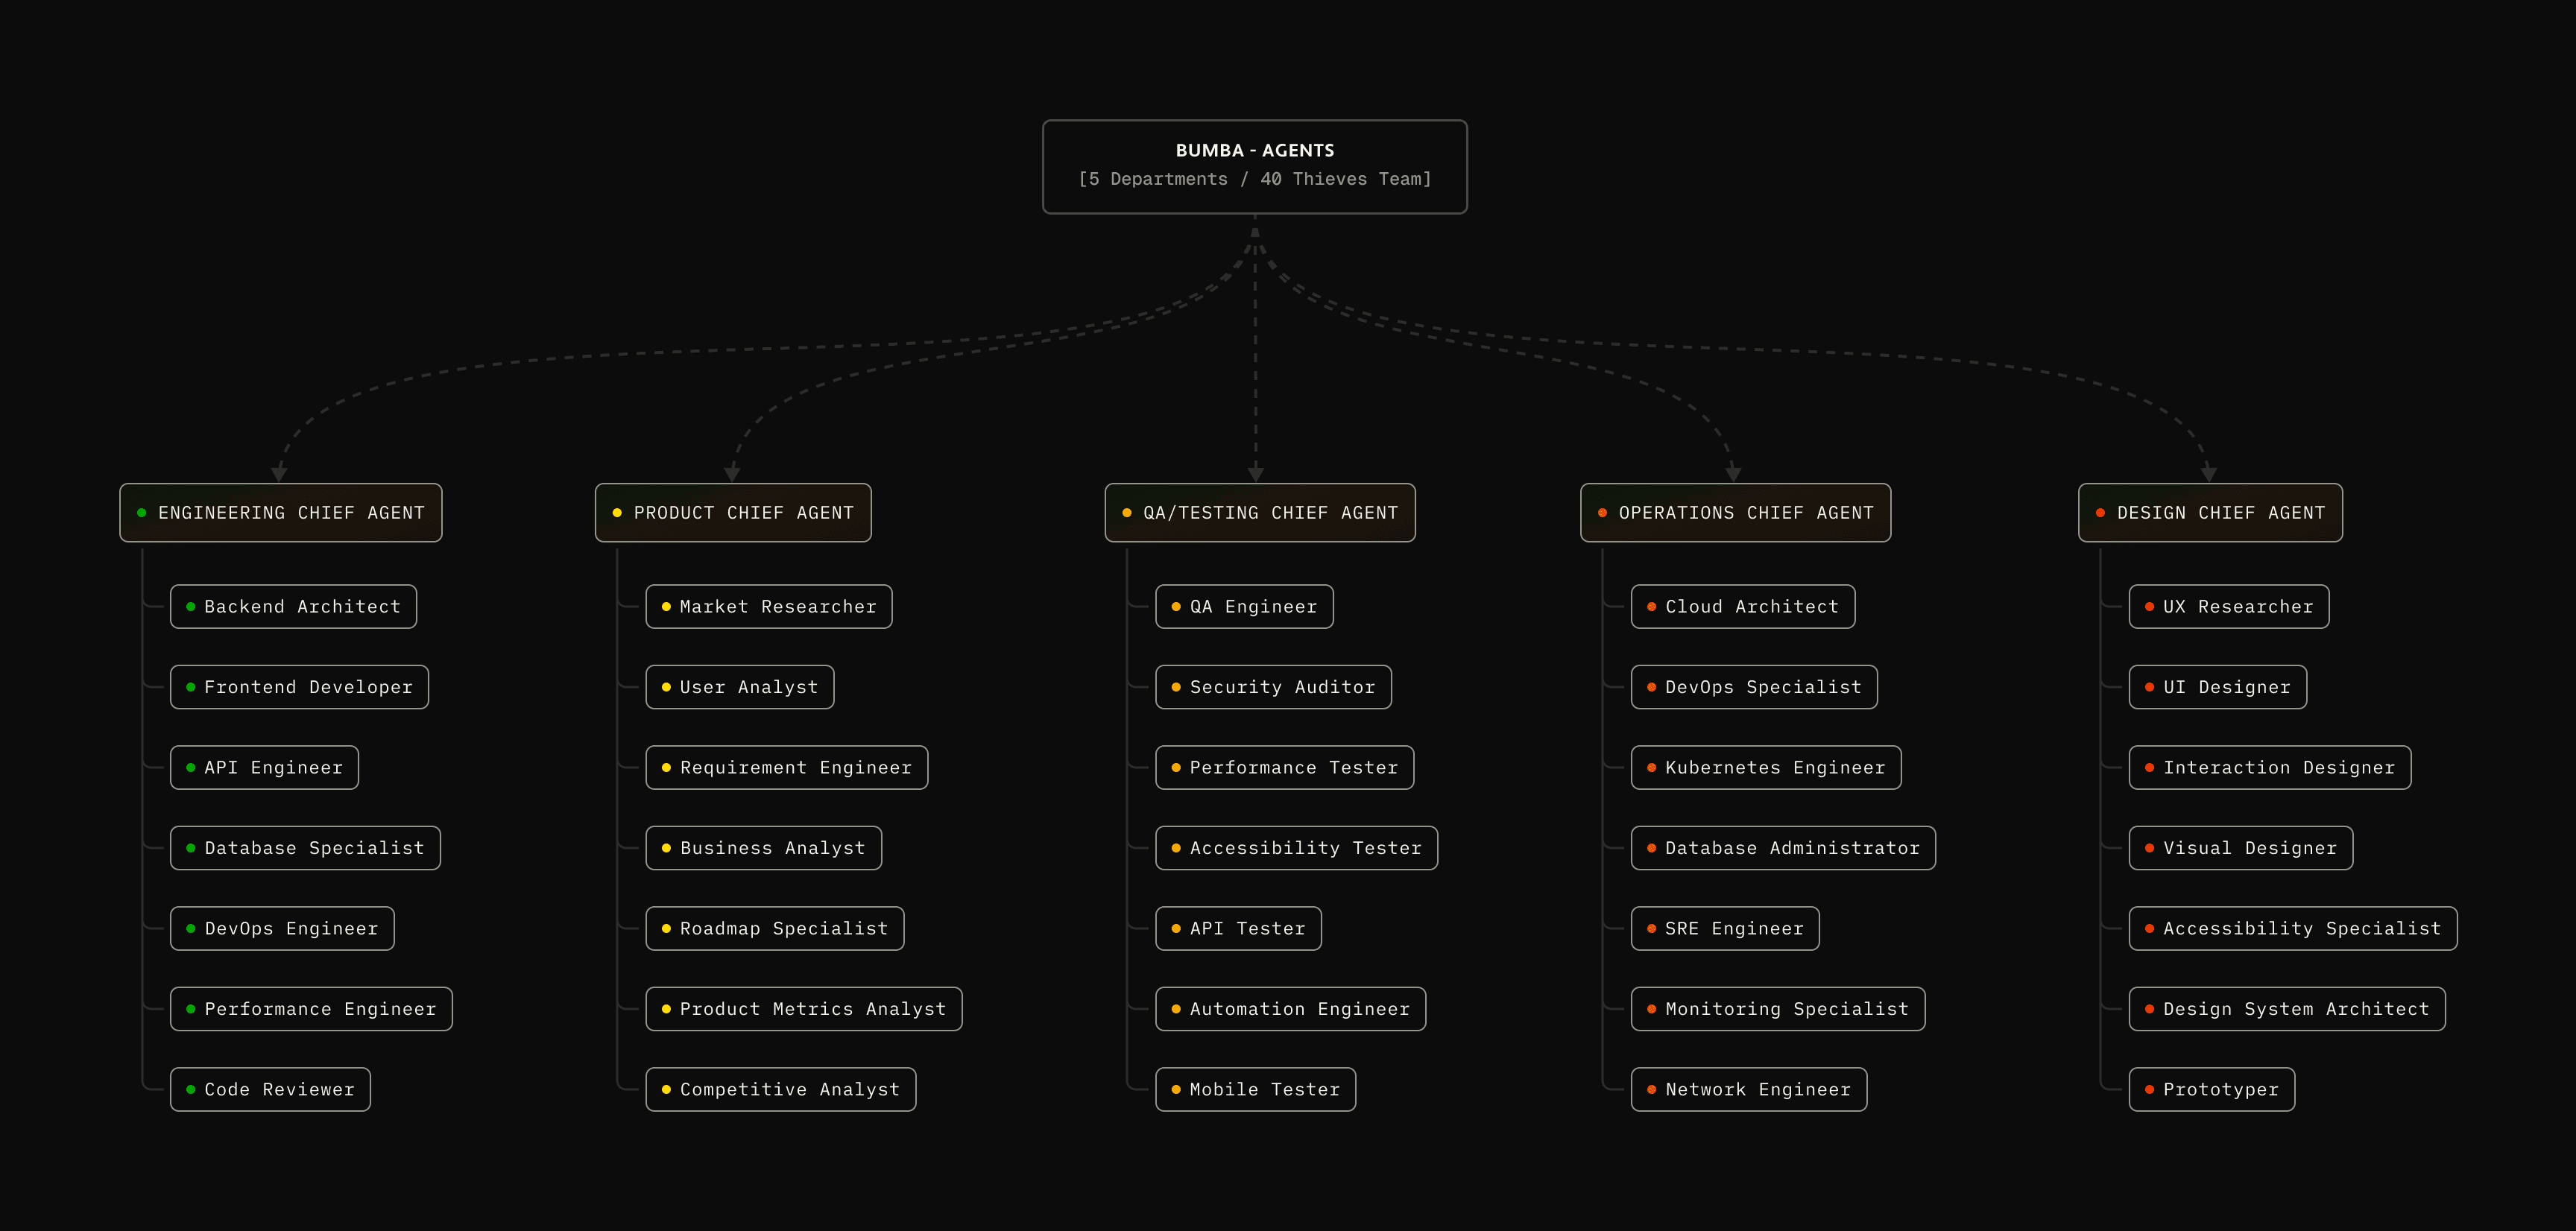Image resolution: width=2576 pixels, height=1231 pixels.
Task: Select the Code Reviewer agent
Action: point(270,1090)
